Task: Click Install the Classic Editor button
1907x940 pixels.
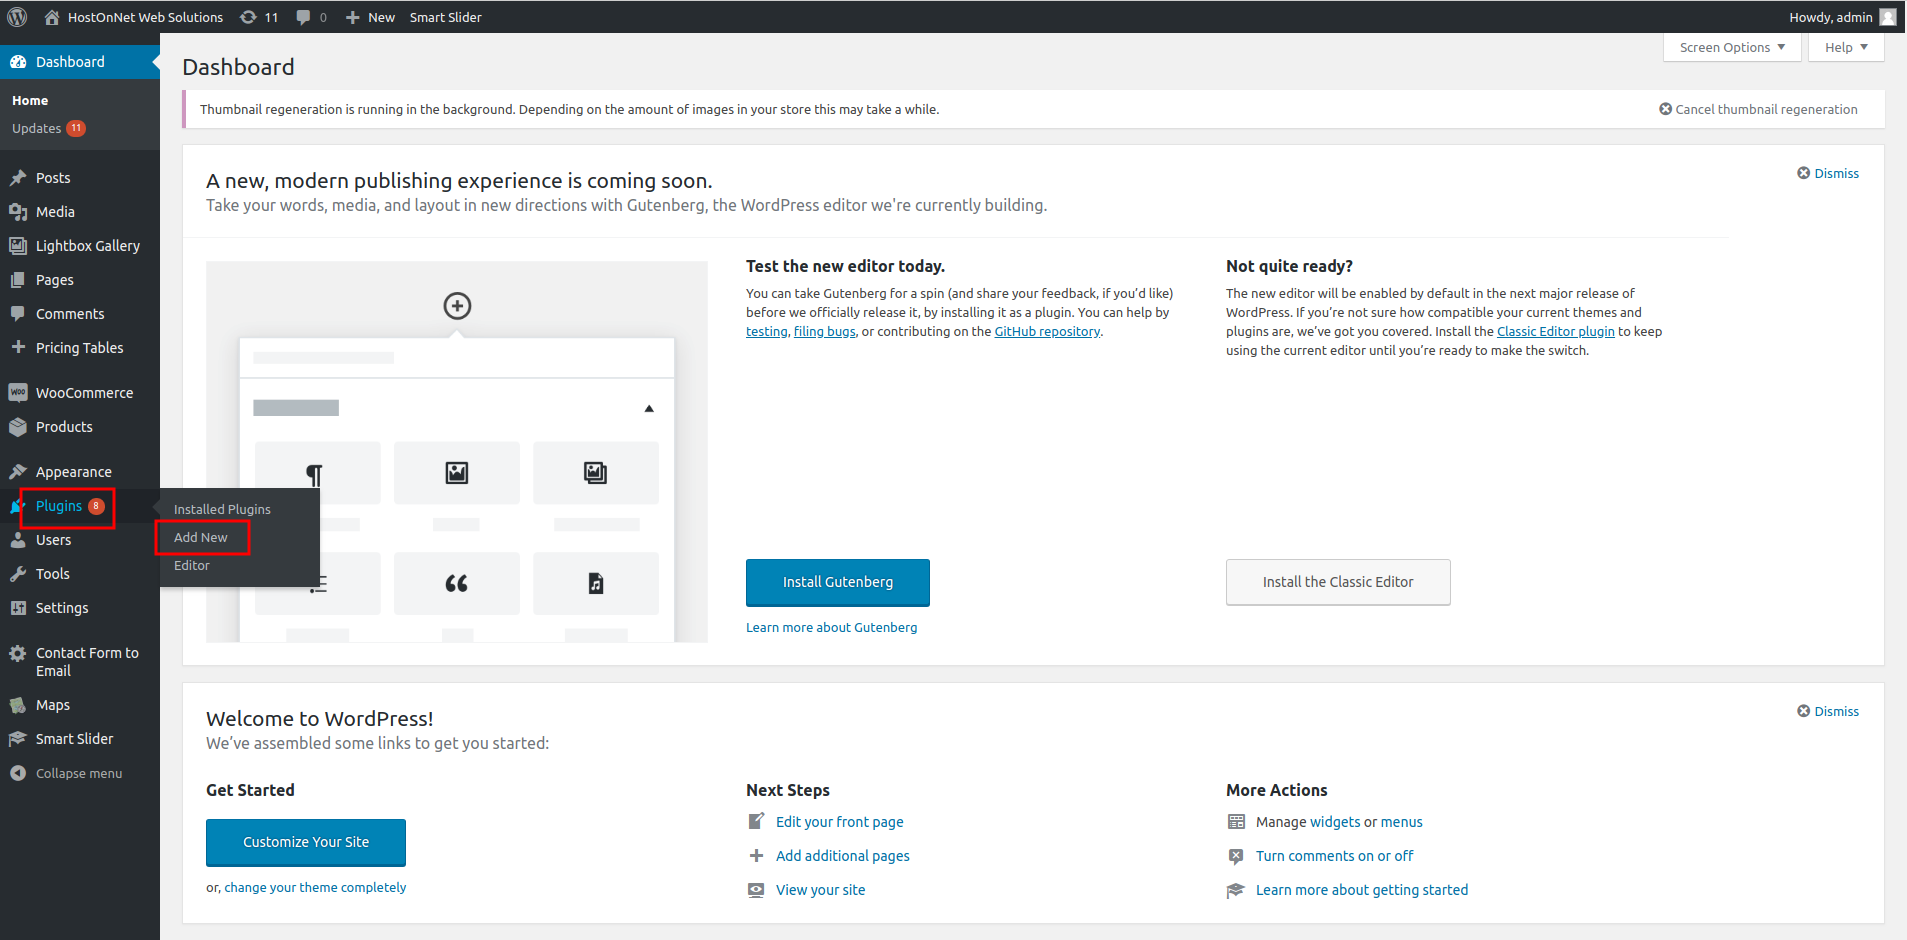Action: click(x=1338, y=582)
